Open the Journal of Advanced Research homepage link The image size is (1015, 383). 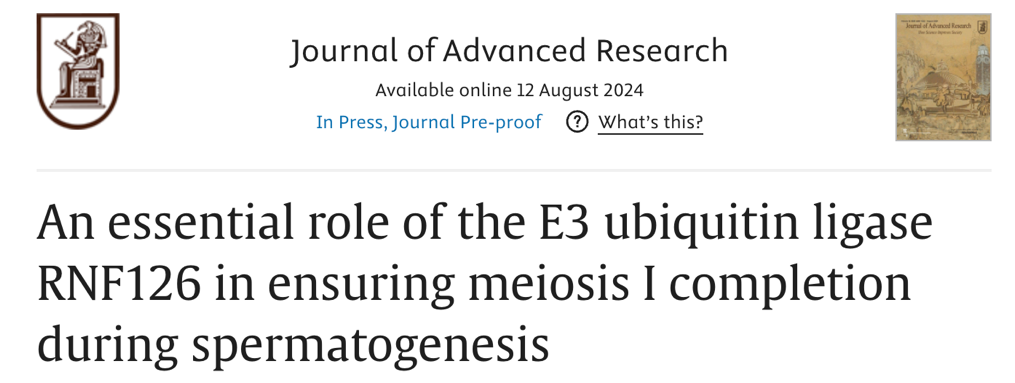tap(509, 51)
